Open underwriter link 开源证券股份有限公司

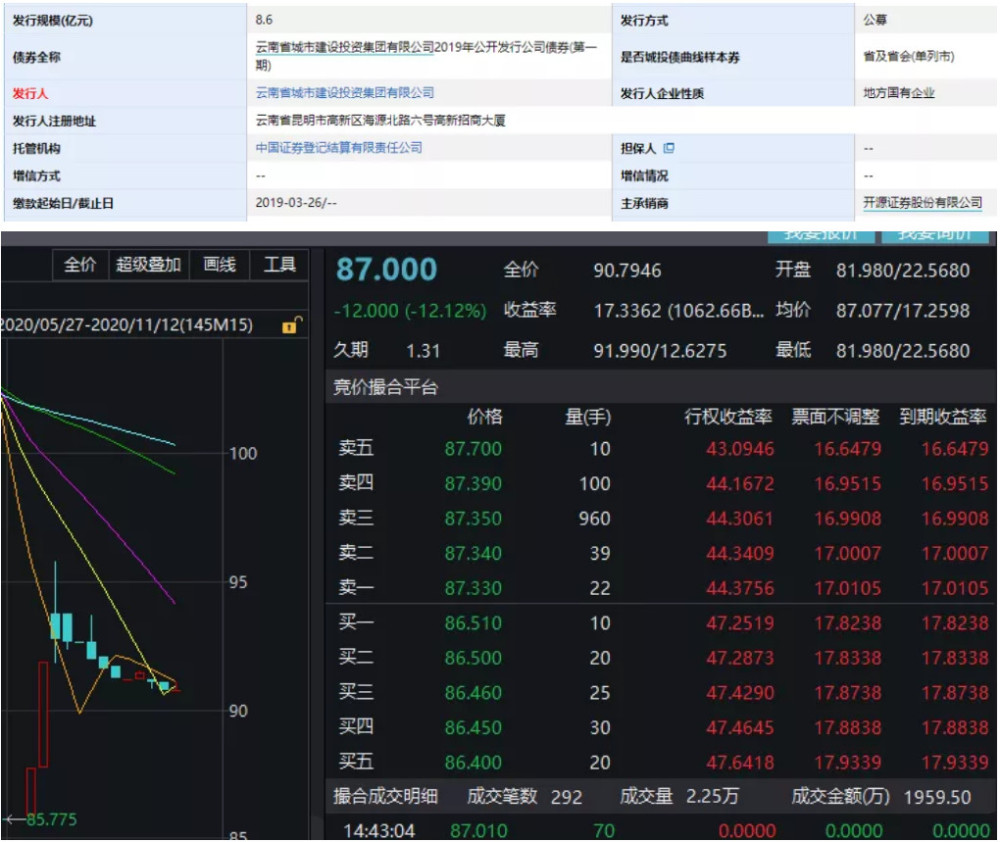pyautogui.click(x=922, y=203)
